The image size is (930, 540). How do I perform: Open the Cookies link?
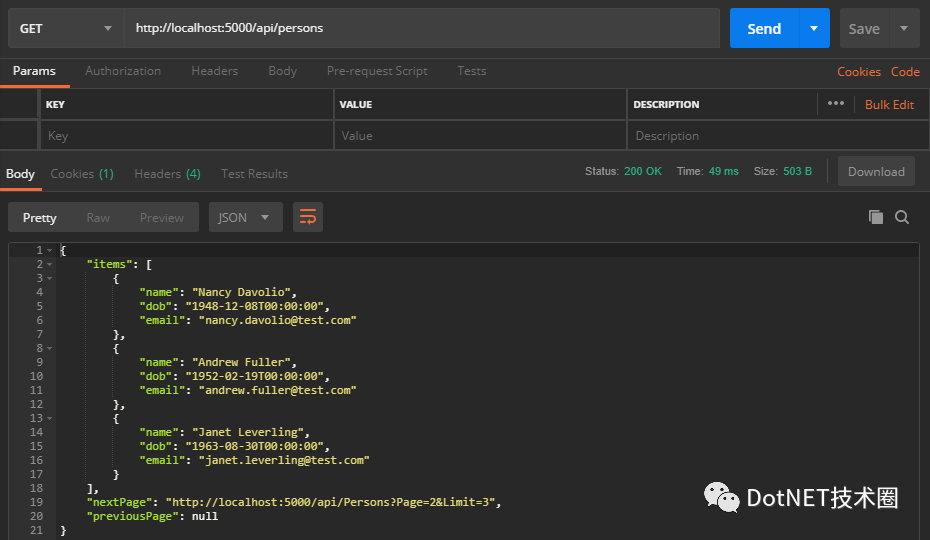(859, 72)
